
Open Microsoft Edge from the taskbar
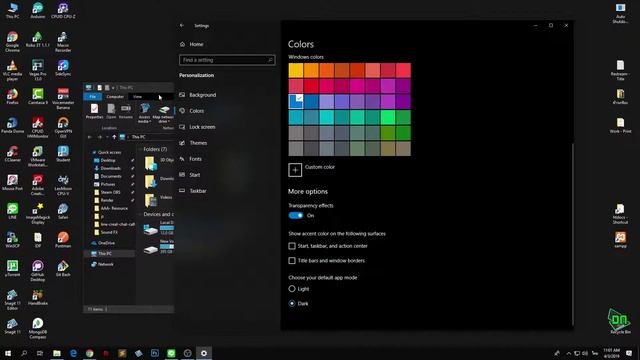73,353
